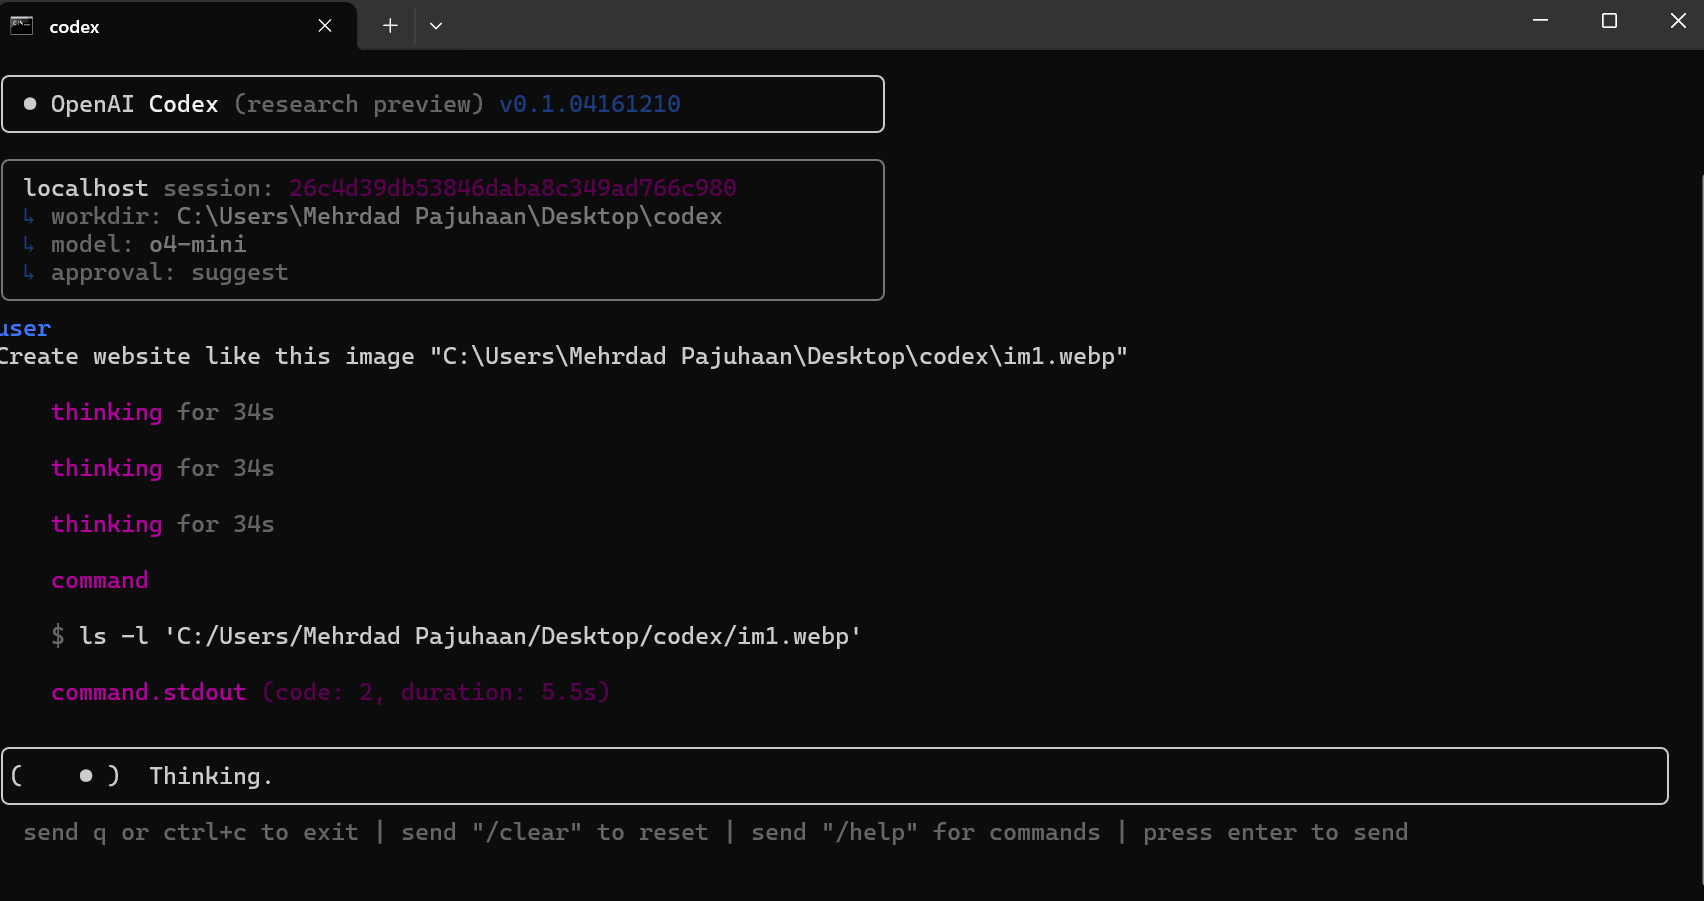Click the "/clear" to reset hint
Viewport: 1704px width, 901px height.
click(x=554, y=832)
